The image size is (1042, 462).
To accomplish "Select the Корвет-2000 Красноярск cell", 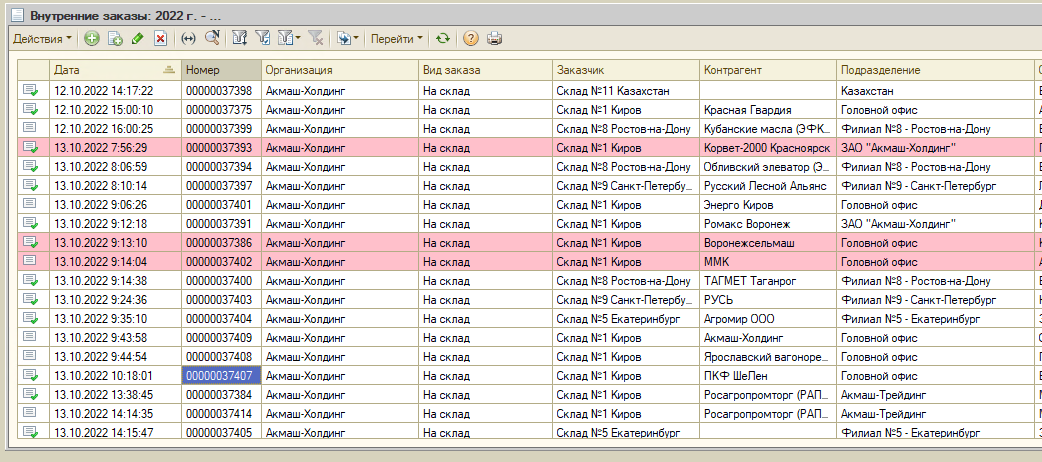I will coord(768,148).
